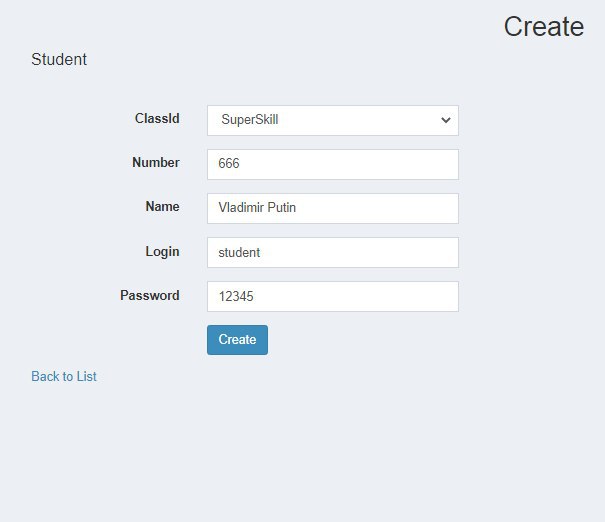This screenshot has height=522, width=605.
Task: Click the Password field label
Action: pyautogui.click(x=150, y=295)
